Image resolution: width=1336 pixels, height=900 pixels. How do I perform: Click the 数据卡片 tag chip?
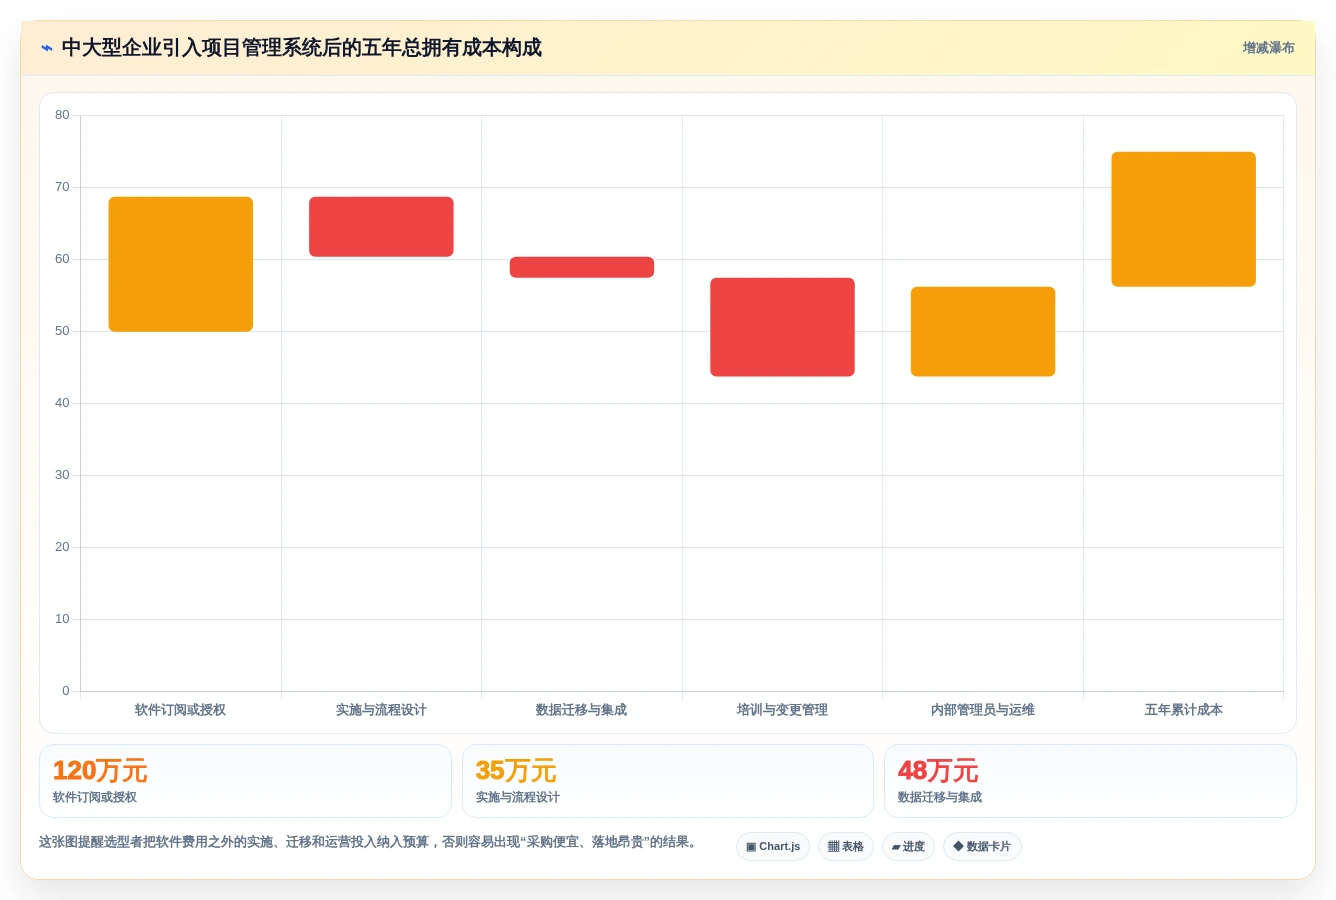point(982,847)
